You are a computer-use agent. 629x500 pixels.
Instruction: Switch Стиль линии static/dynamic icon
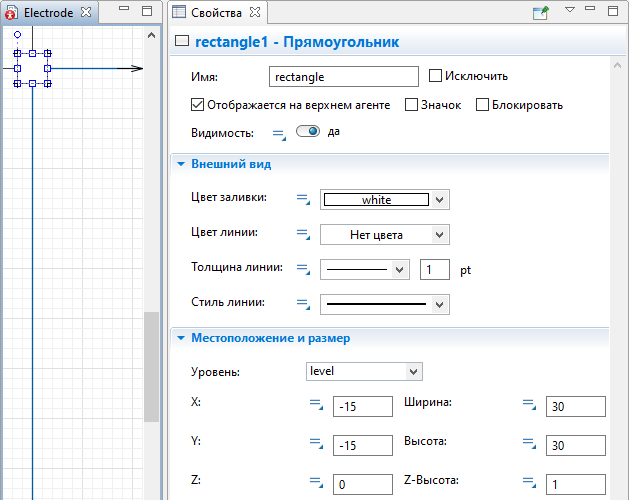(x=303, y=303)
